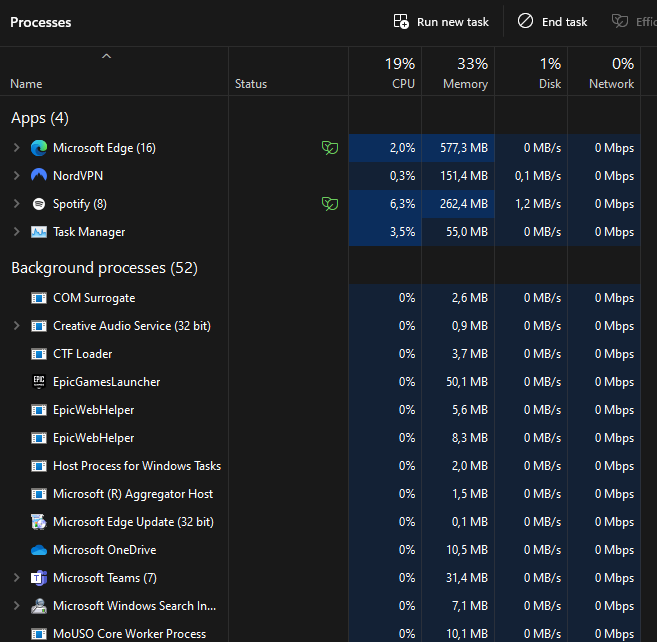Expand Creative Audio Service (32 bit)
Viewport: 657px width, 642px height.
pyautogui.click(x=16, y=326)
